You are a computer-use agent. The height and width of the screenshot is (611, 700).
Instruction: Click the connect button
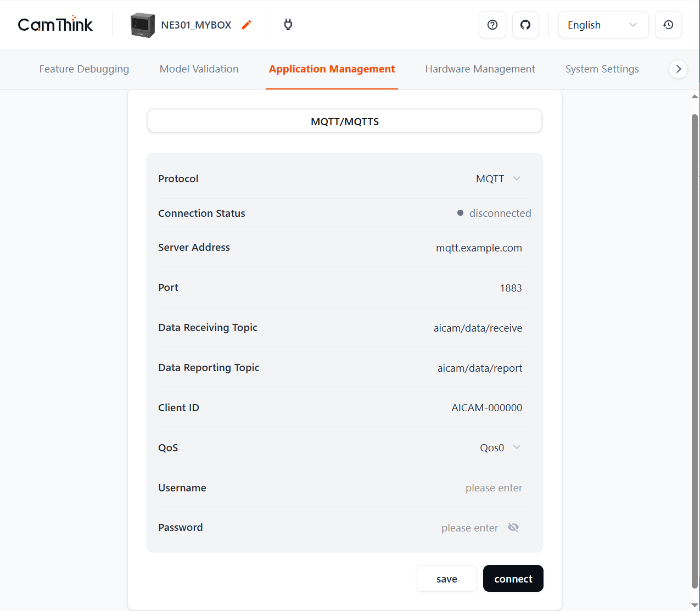513,579
